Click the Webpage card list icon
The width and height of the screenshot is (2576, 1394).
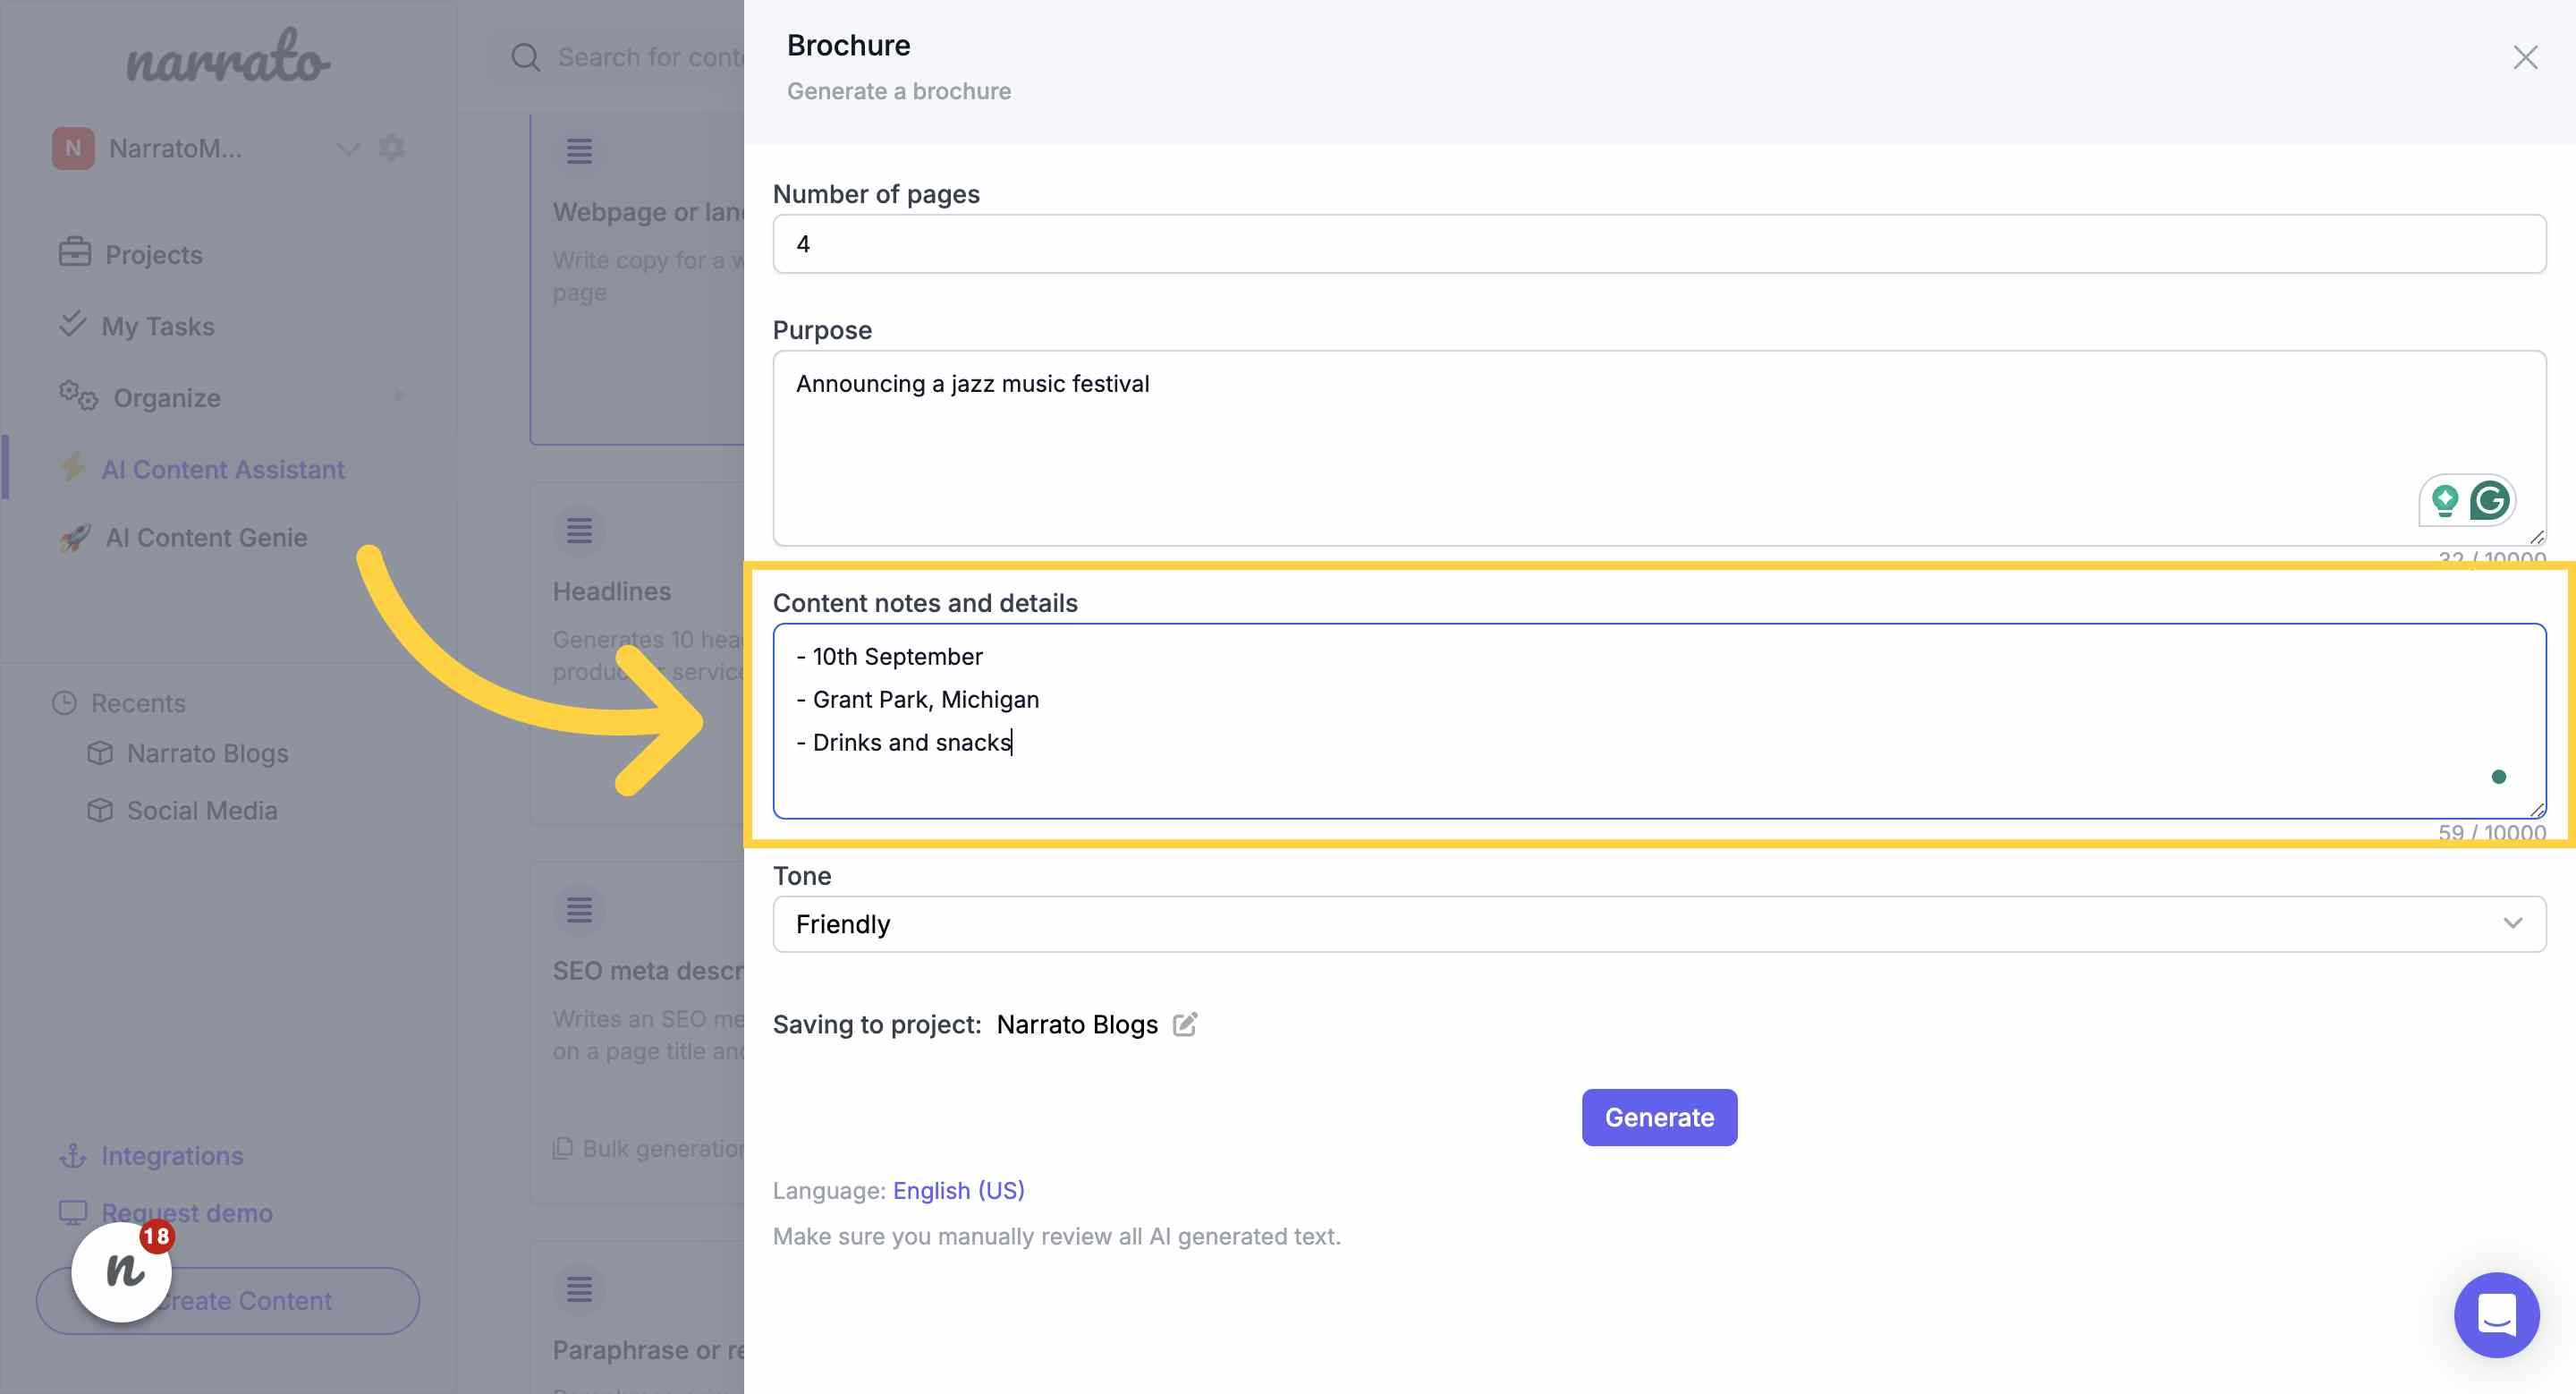coord(579,151)
